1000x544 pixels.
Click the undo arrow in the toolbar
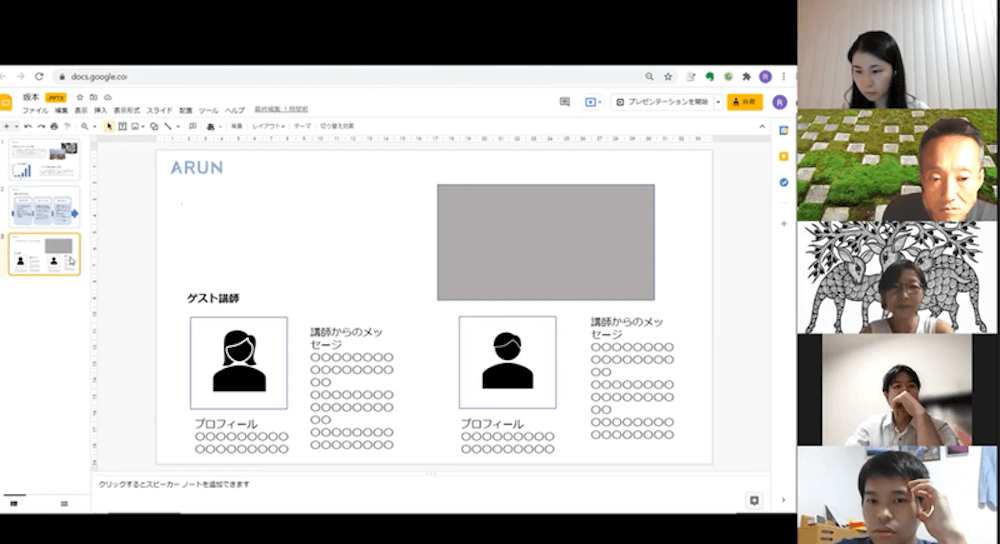pos(29,126)
